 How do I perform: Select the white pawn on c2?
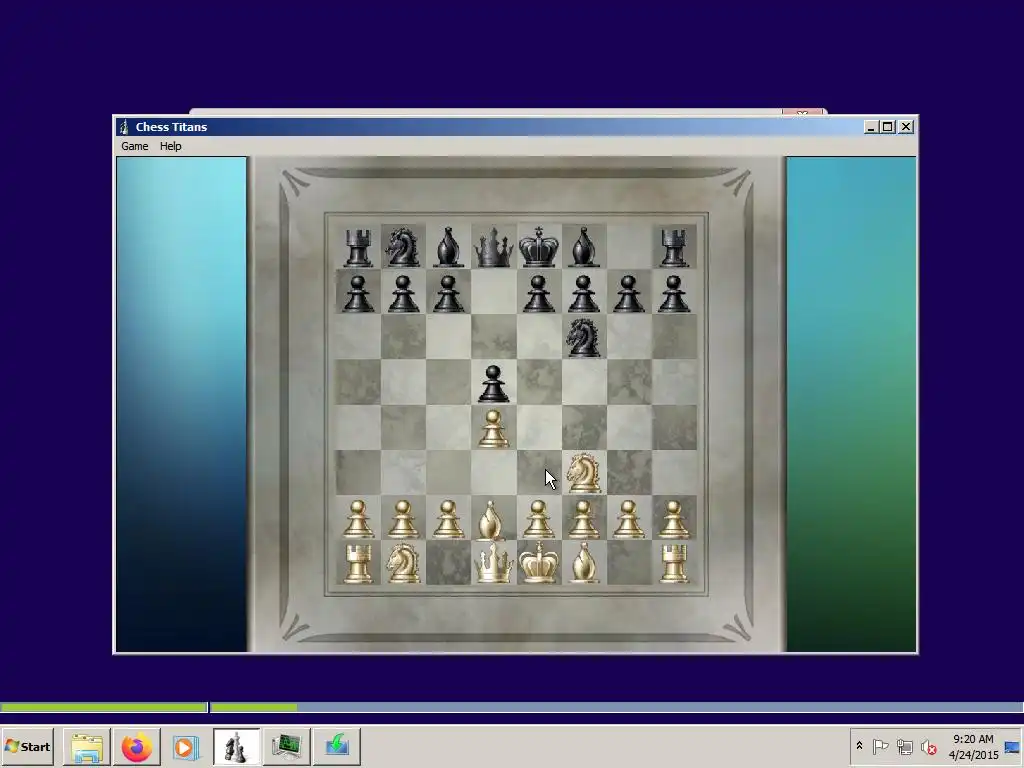tap(448, 519)
